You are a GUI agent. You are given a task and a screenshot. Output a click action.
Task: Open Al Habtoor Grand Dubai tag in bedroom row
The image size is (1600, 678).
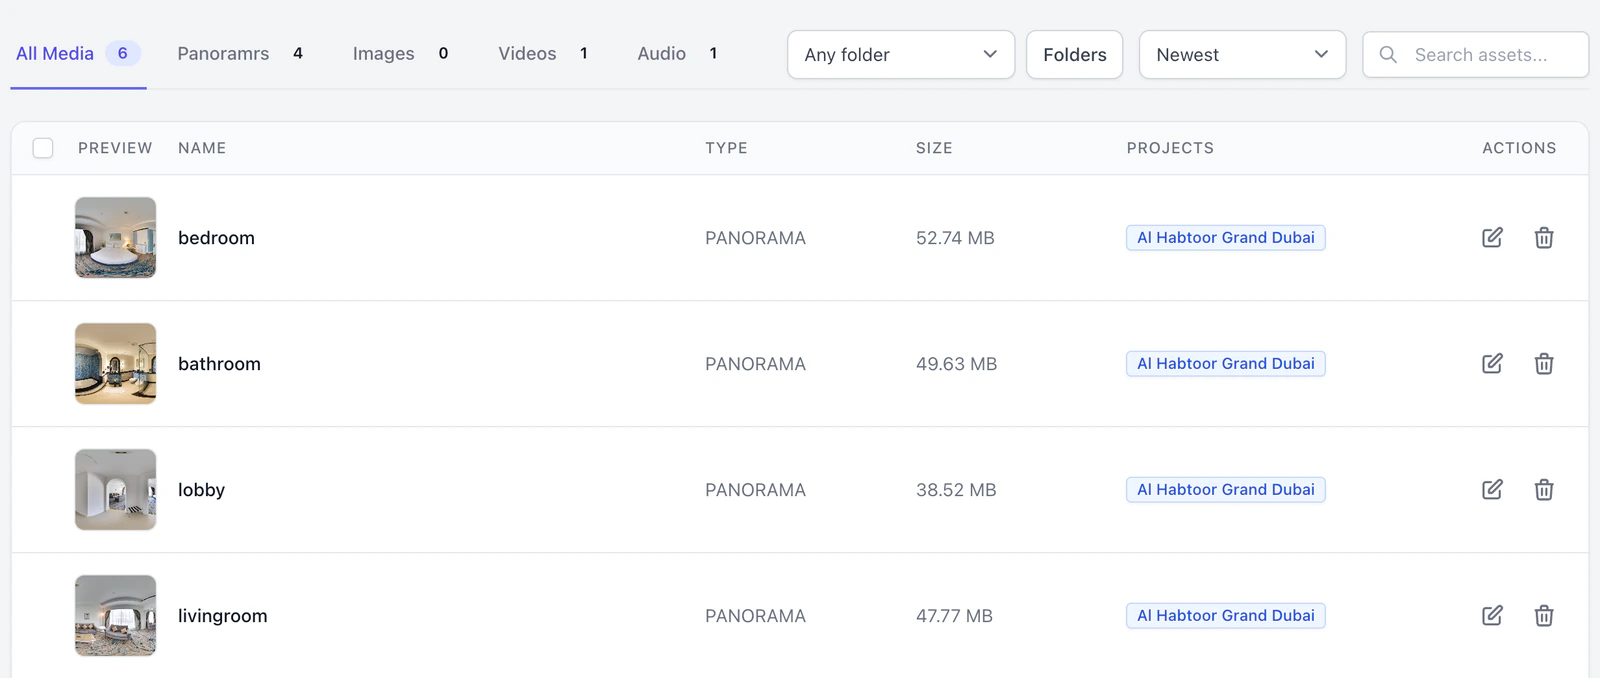[x=1226, y=237]
